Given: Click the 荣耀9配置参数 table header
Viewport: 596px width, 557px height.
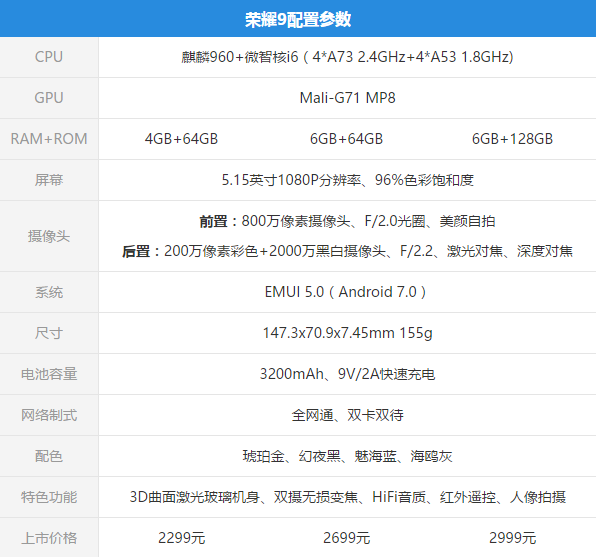Looking at the screenshot, I should [x=298, y=20].
